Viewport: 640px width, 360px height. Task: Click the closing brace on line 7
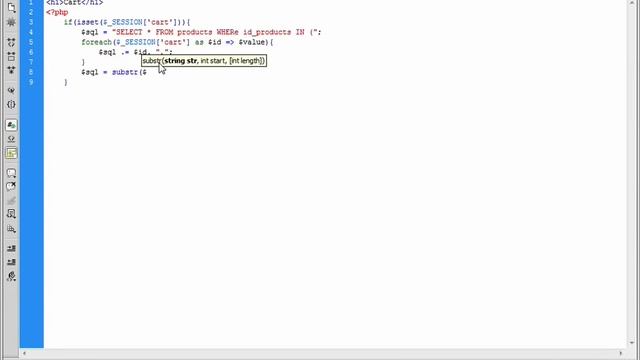pyautogui.click(x=83, y=62)
